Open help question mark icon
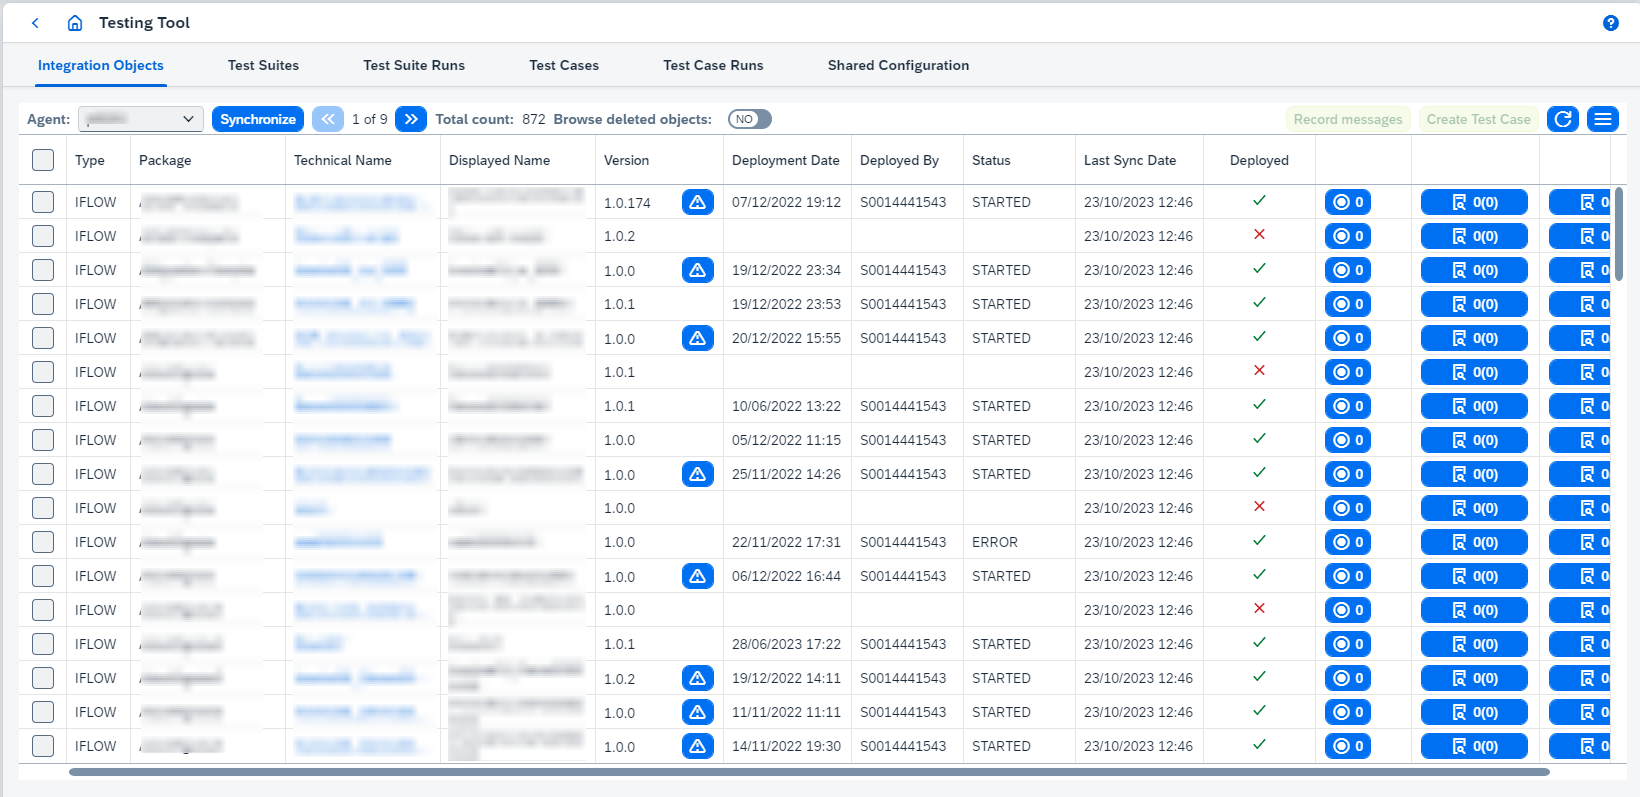1640x797 pixels. [x=1610, y=23]
